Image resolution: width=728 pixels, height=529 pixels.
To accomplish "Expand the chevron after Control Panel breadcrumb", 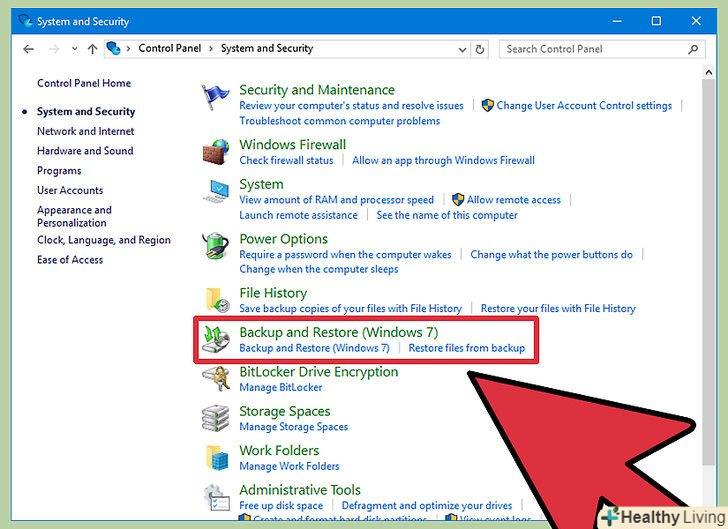I will tap(211, 49).
